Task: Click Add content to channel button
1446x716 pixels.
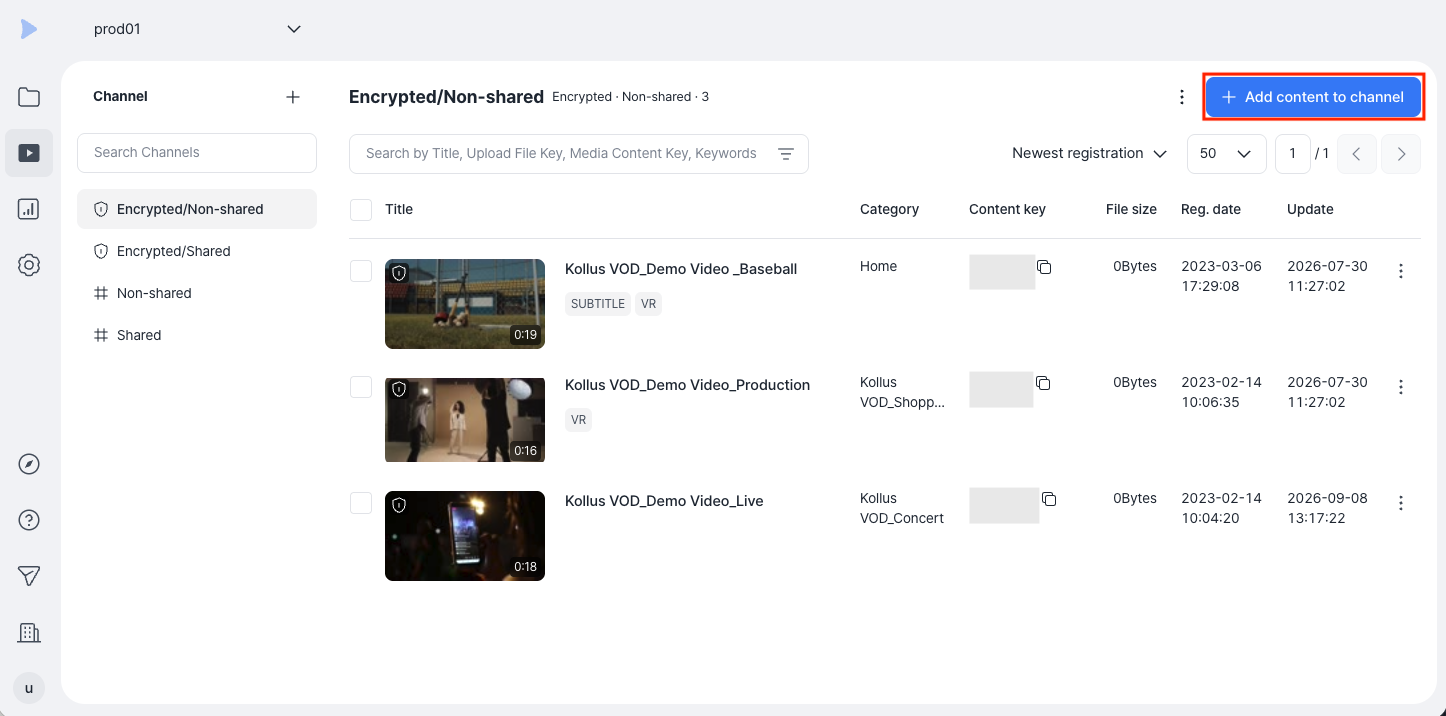Action: [x=1313, y=97]
